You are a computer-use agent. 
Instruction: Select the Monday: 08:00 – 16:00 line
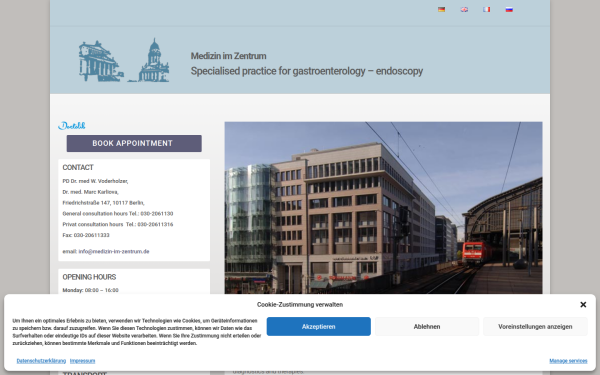[90, 290]
